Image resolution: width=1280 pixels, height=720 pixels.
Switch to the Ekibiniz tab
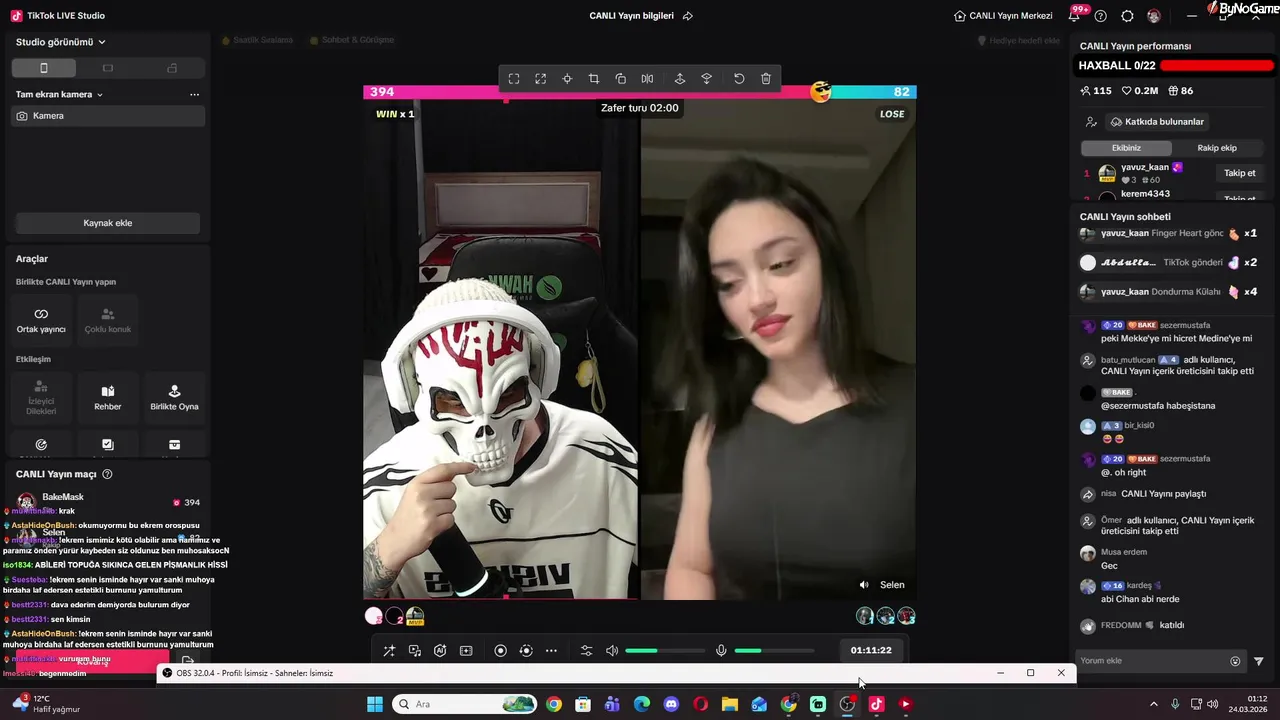[1126, 148]
